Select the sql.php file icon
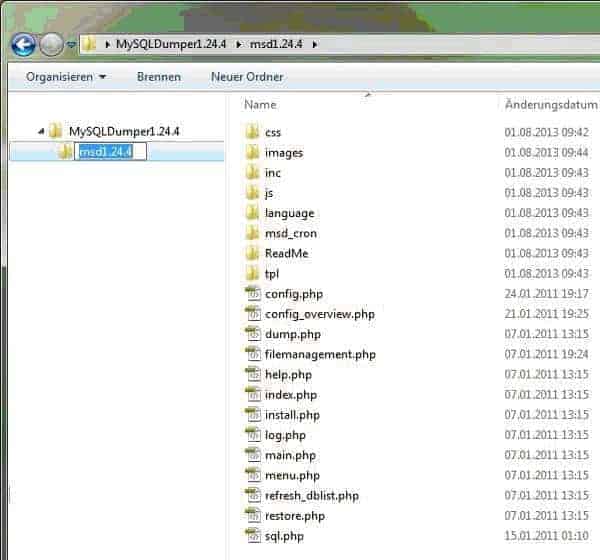 252,535
